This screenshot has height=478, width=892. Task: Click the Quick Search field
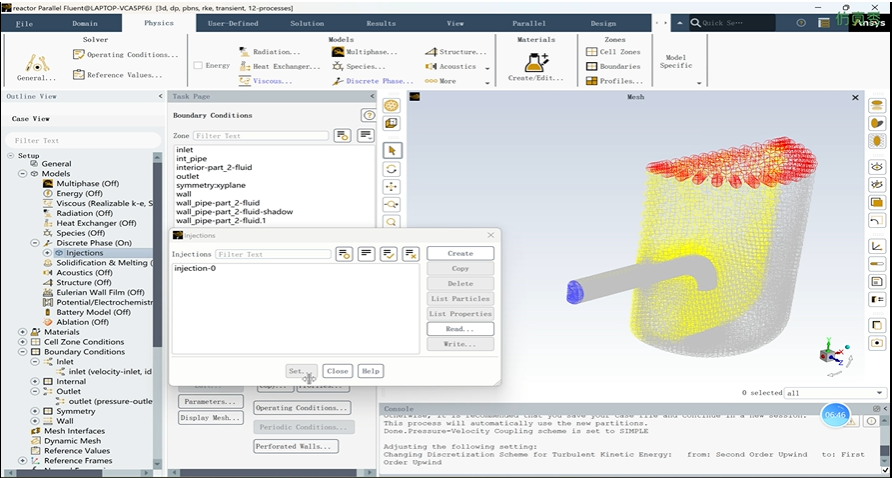point(732,23)
